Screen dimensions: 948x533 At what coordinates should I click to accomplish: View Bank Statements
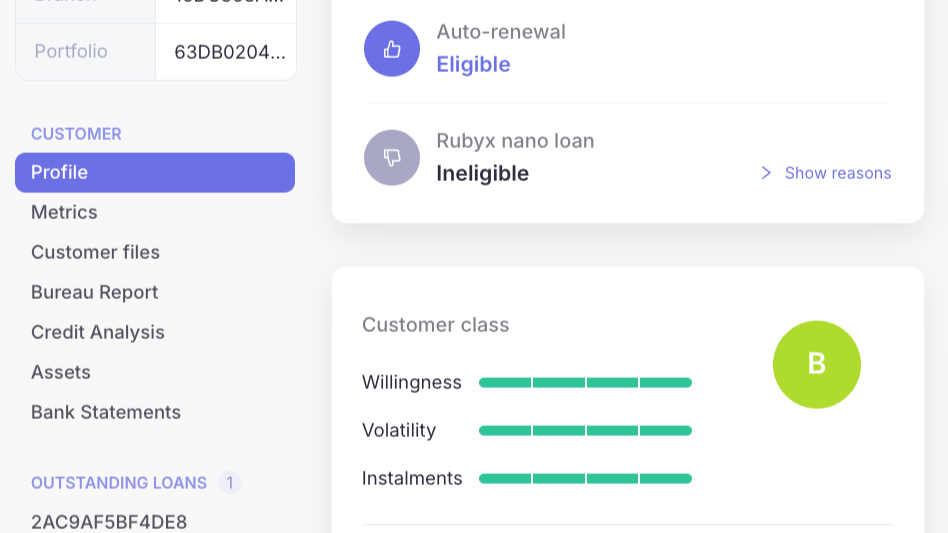tap(106, 412)
